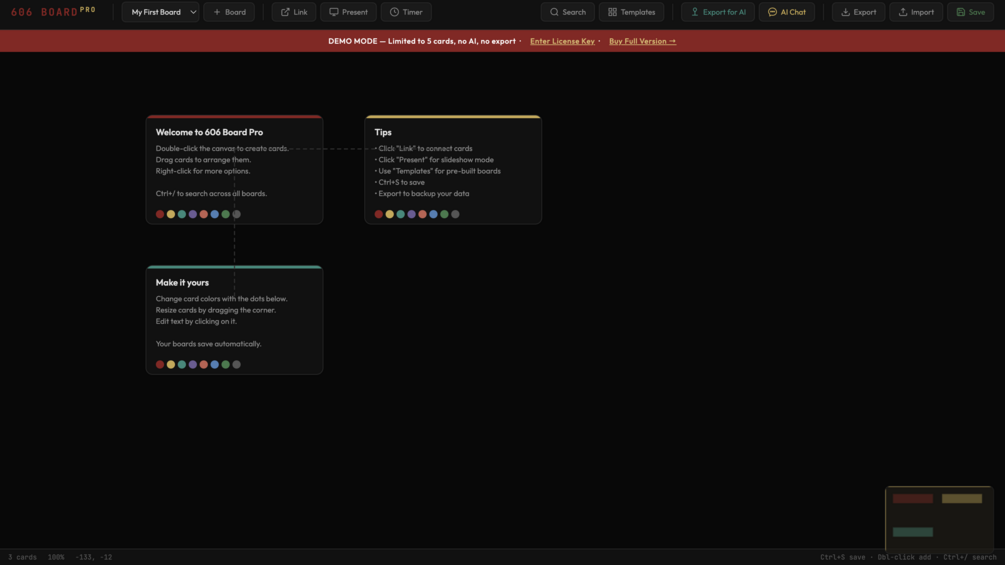Click the 100% zoom level indicator
Viewport: 1005px width, 565px height.
click(56, 557)
